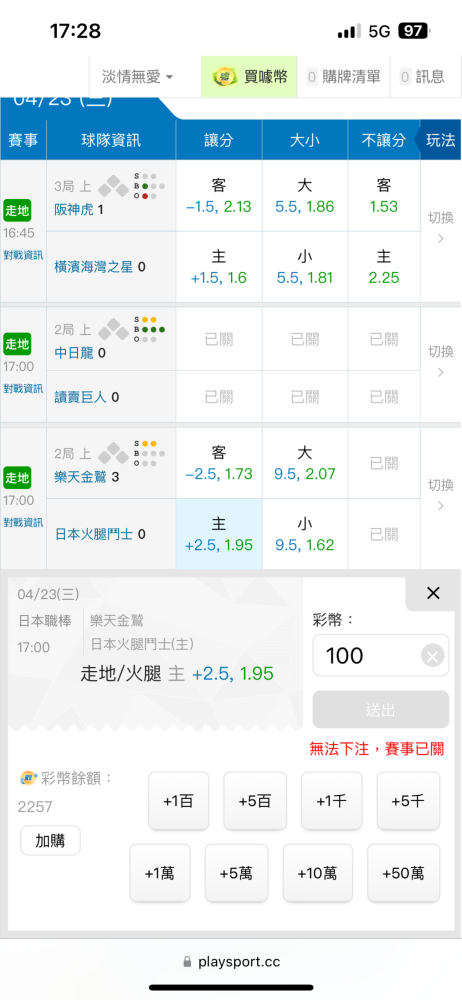Add +1千 to the bet amount
Screen dimensions: 462x1000
331,801
